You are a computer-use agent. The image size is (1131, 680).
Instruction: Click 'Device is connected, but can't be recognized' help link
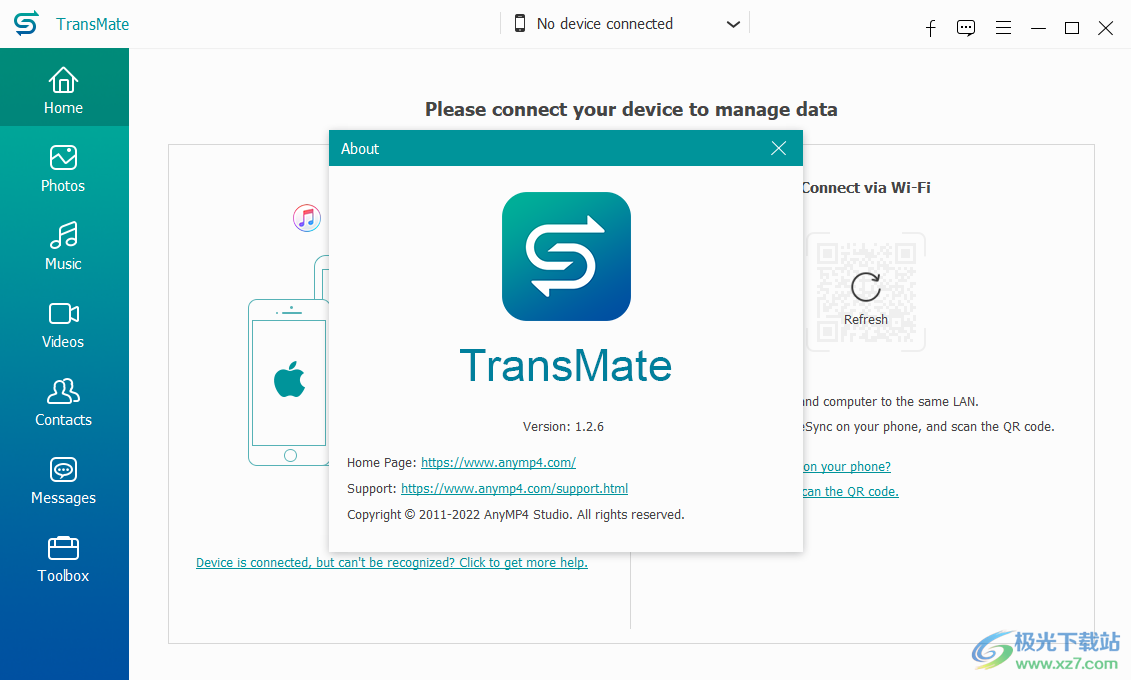pyautogui.click(x=392, y=562)
